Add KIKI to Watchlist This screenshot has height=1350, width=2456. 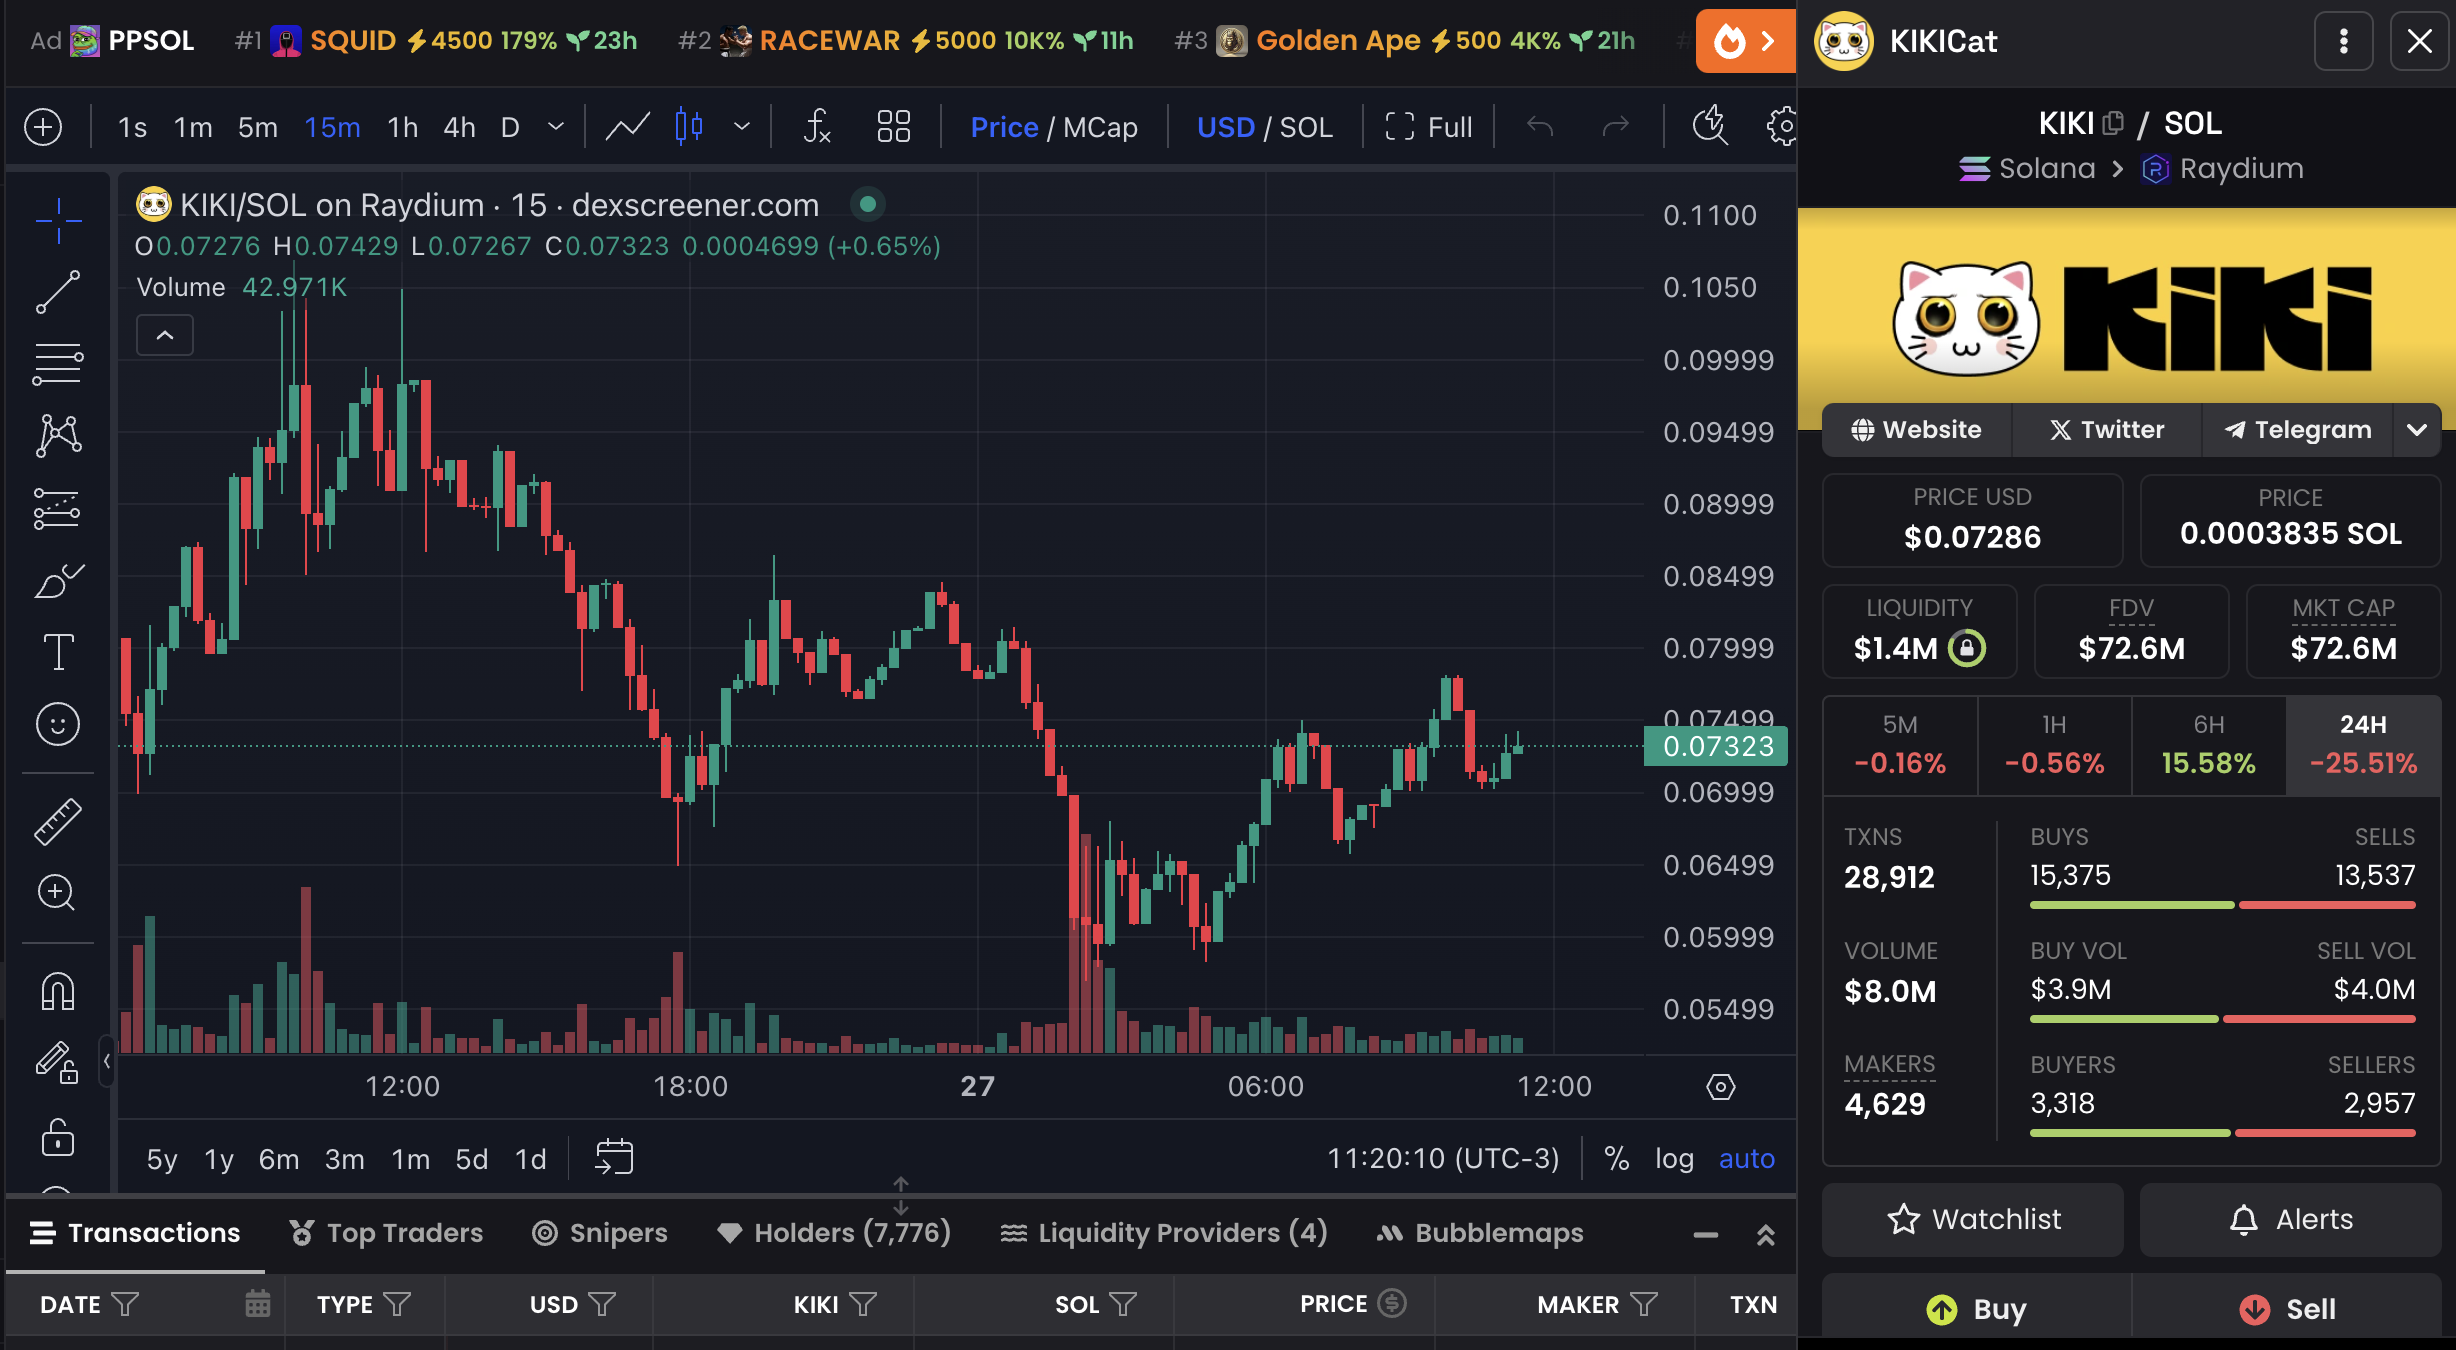pos(1973,1220)
